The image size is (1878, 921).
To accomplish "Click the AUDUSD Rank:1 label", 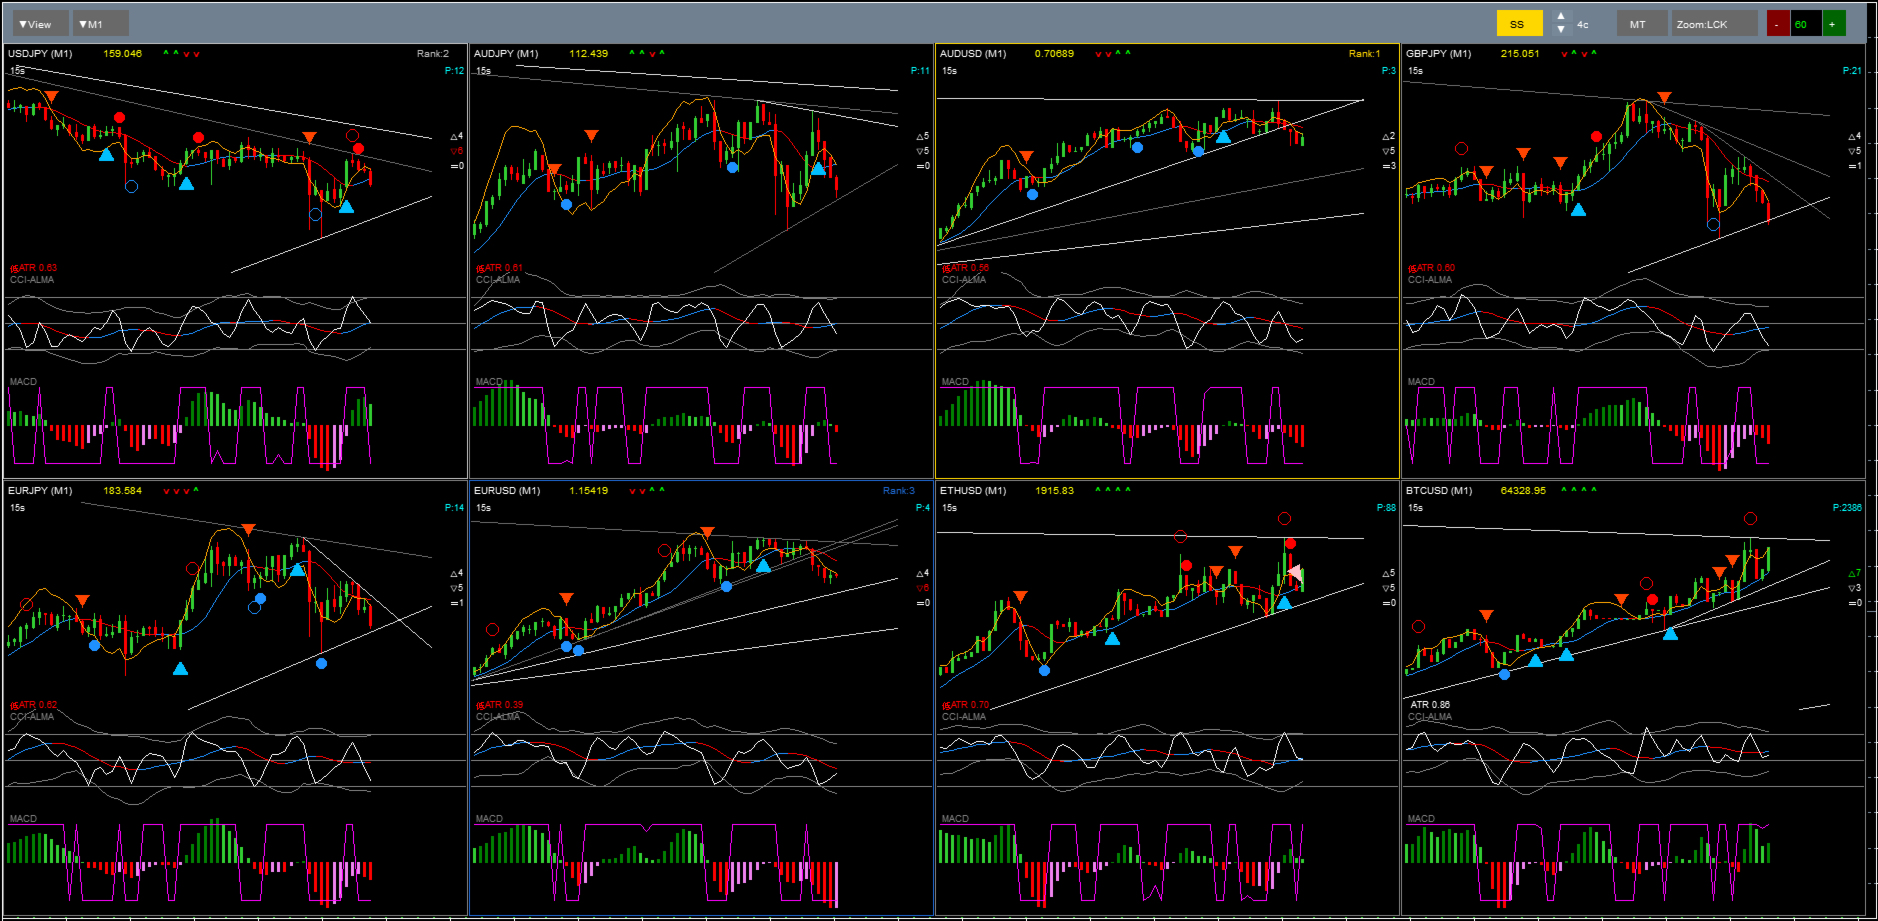I will click(x=1364, y=54).
